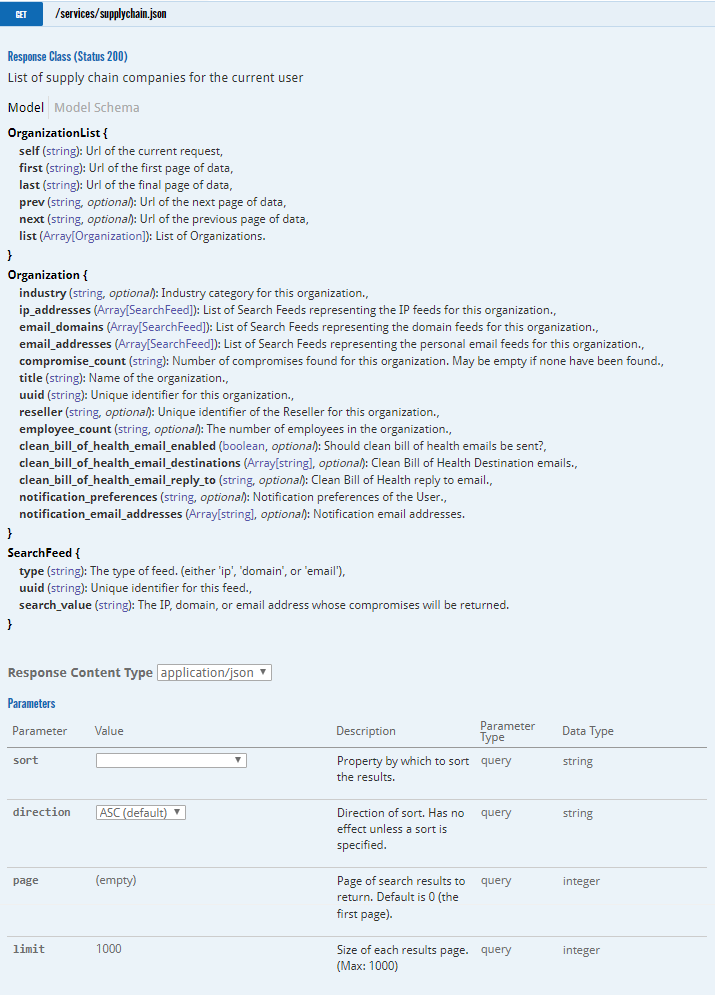Image resolution: width=715 pixels, height=995 pixels.
Task: Click Array[SearchFeed] type next to email_domains
Action: tap(159, 327)
